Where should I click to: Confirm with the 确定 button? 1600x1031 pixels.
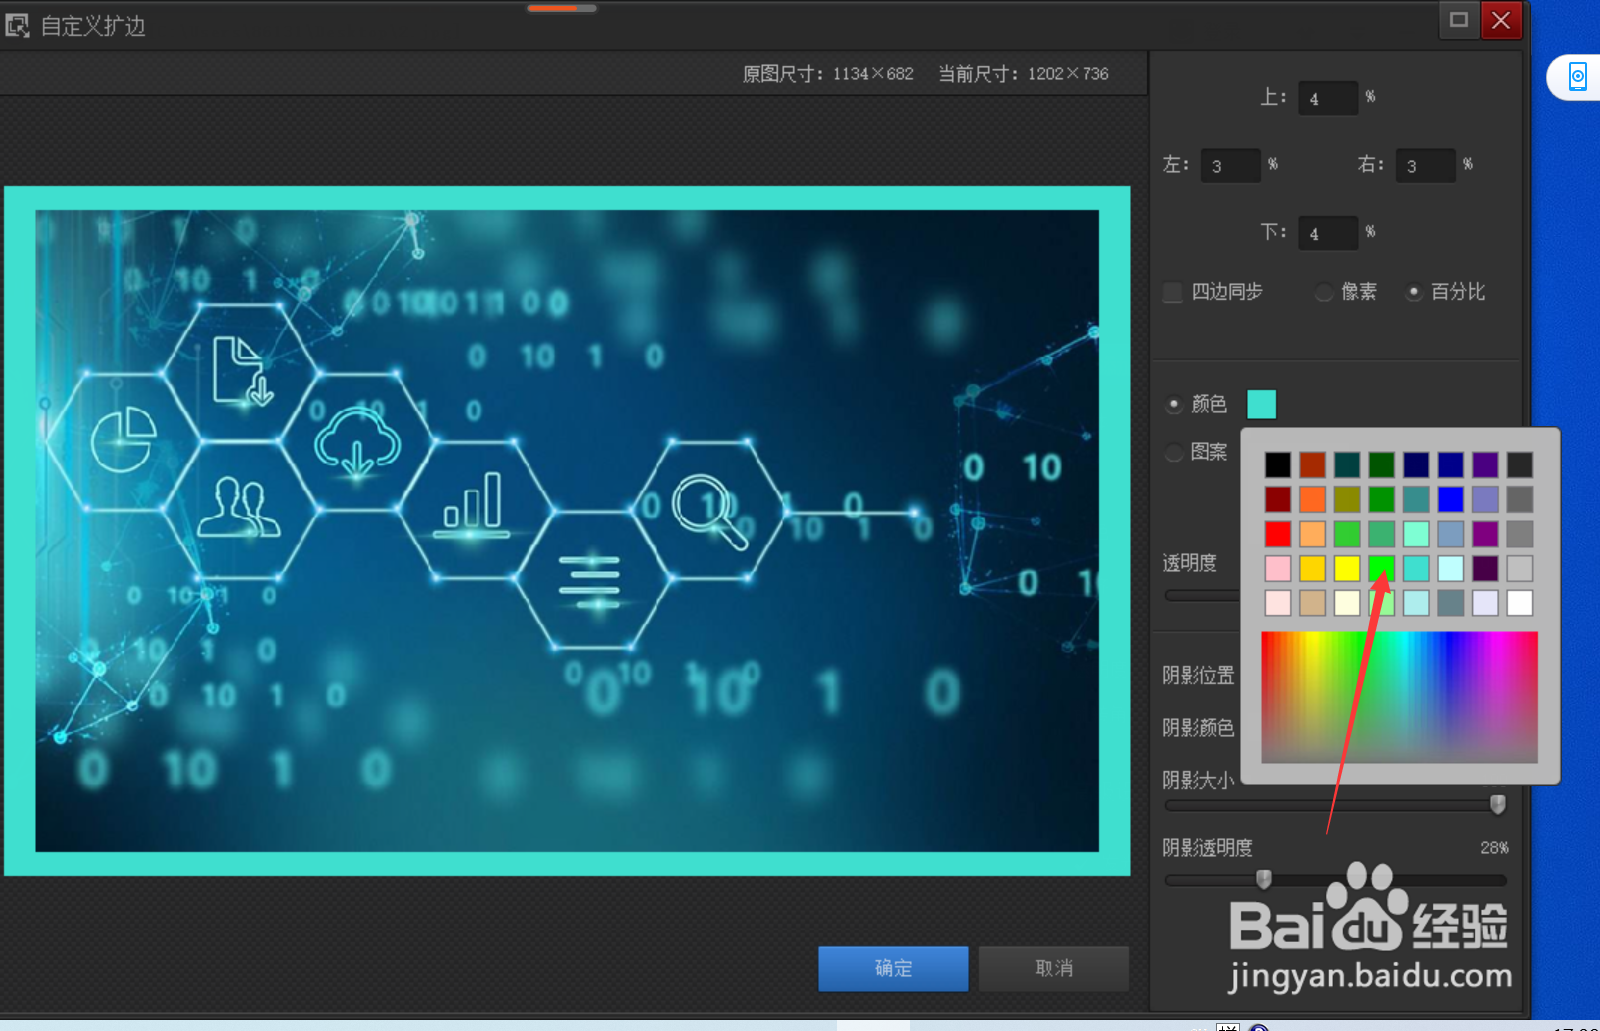click(893, 968)
